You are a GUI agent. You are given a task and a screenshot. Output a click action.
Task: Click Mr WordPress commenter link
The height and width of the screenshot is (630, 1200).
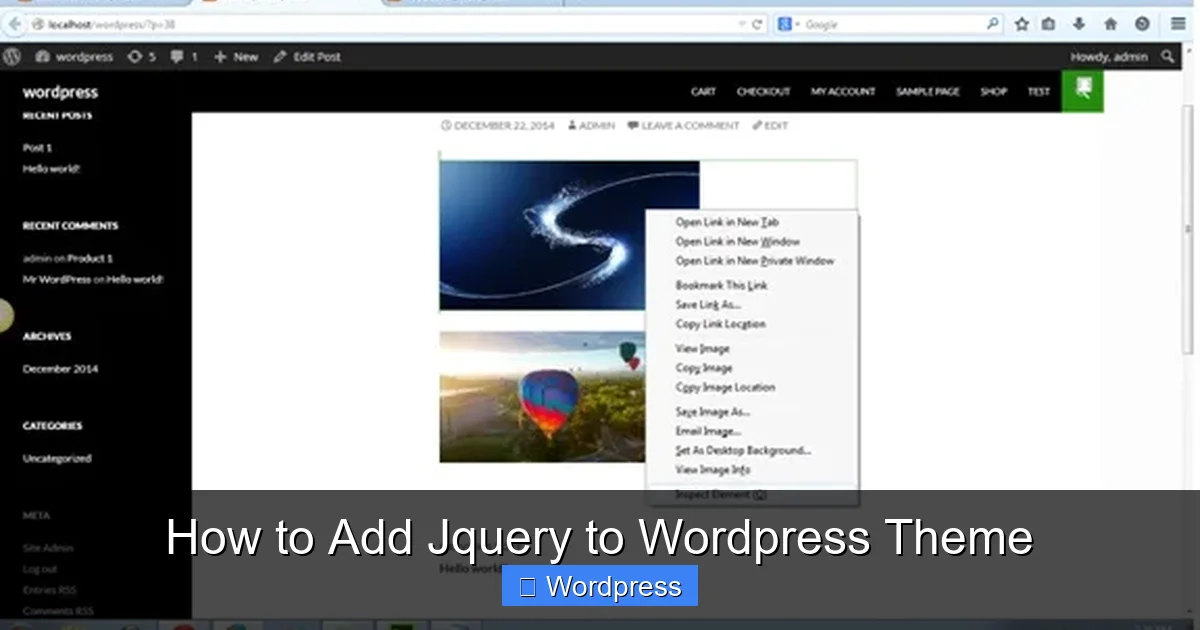57,280
